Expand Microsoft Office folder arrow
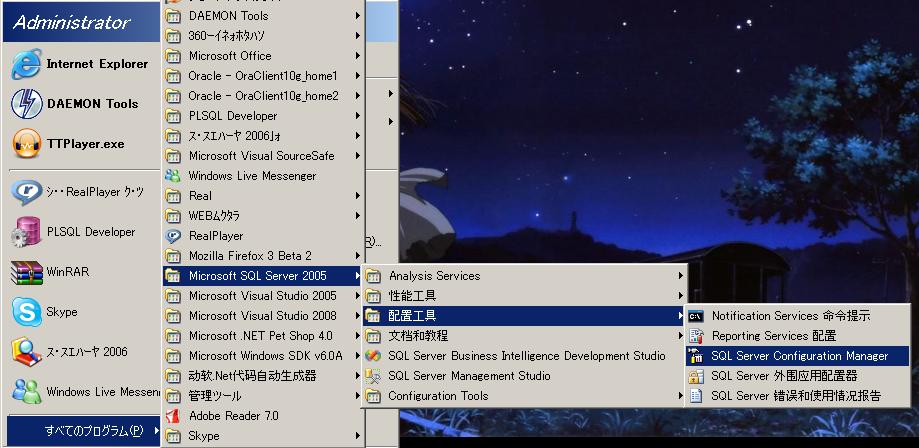 click(357, 56)
